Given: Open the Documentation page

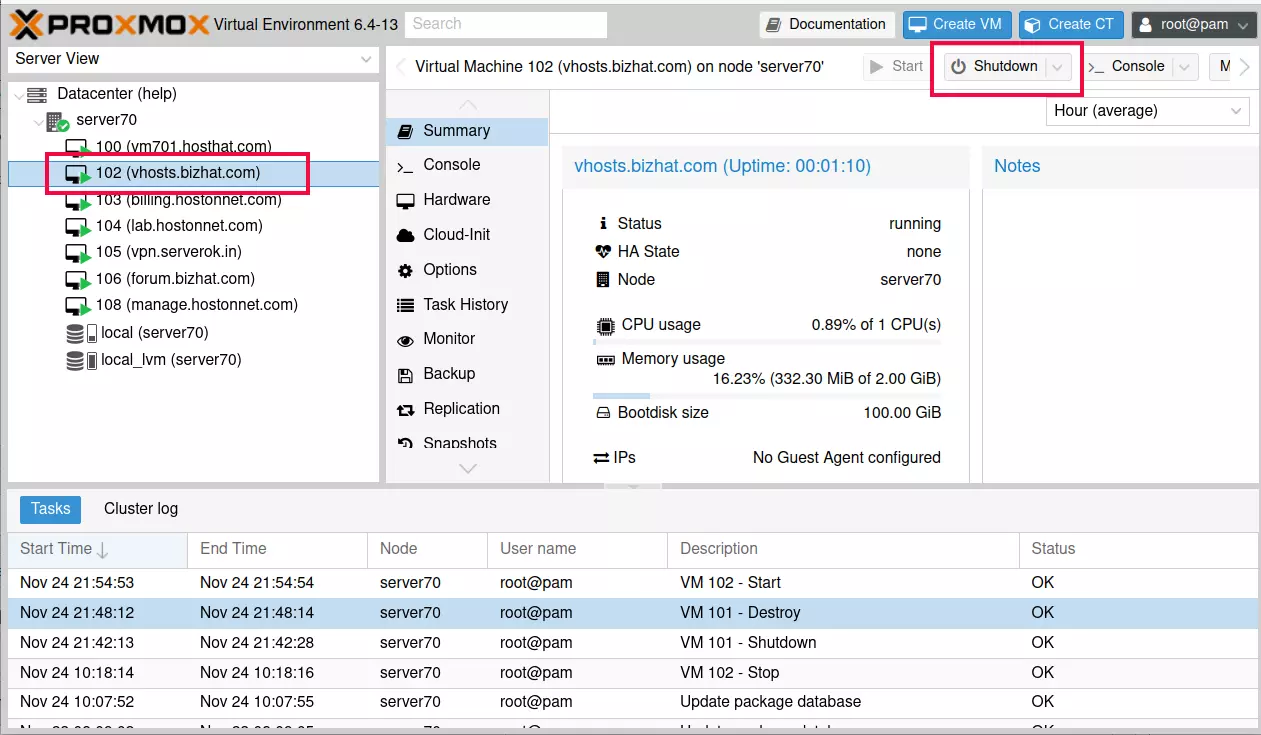Looking at the screenshot, I should click(x=826, y=24).
